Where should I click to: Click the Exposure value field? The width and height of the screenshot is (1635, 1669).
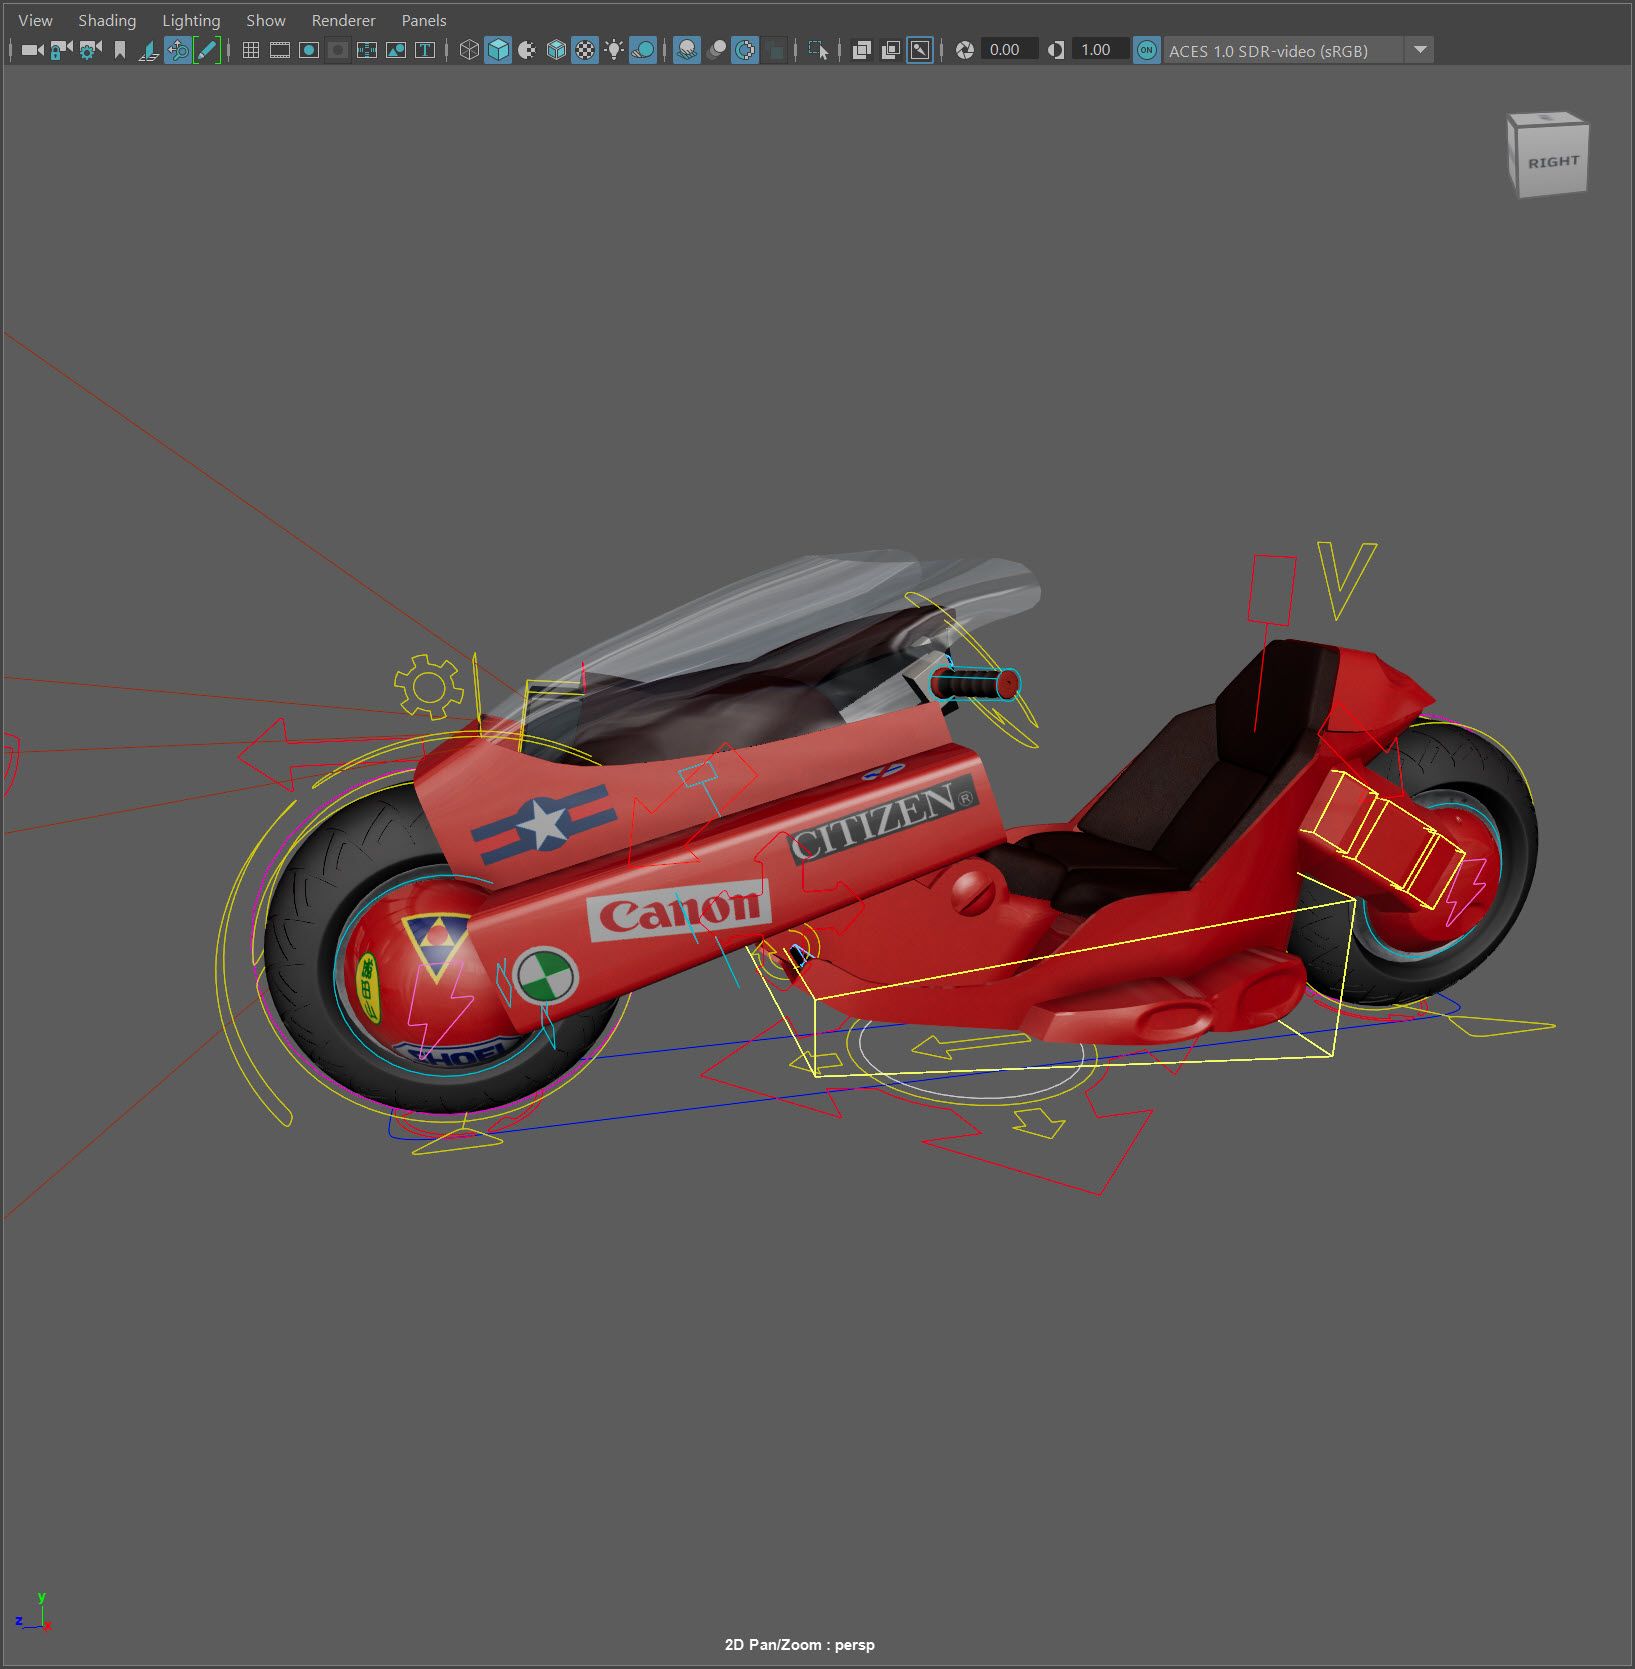[x=1007, y=50]
